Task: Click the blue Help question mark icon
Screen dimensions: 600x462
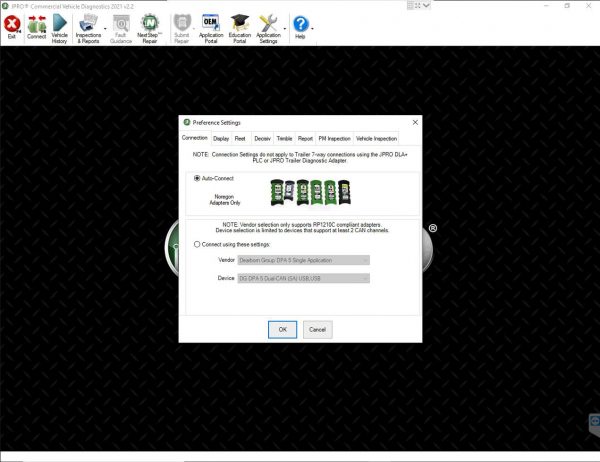Action: point(300,24)
